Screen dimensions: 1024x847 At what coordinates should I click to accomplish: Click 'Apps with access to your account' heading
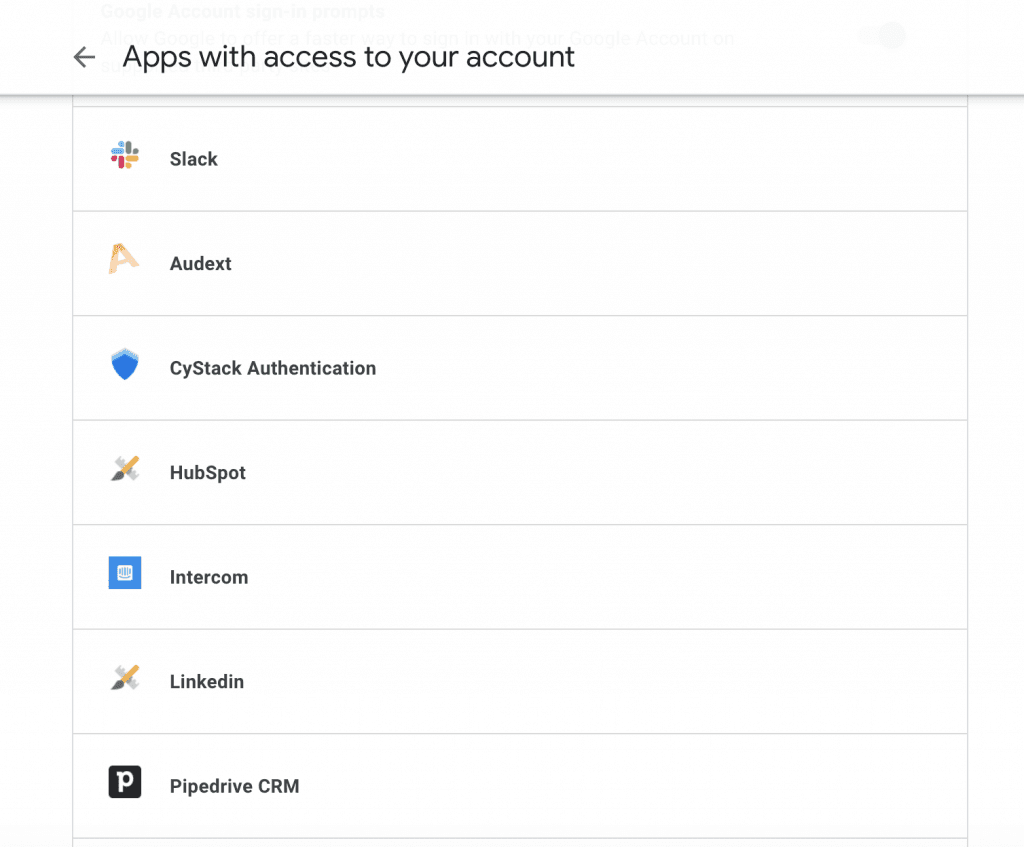coord(349,57)
